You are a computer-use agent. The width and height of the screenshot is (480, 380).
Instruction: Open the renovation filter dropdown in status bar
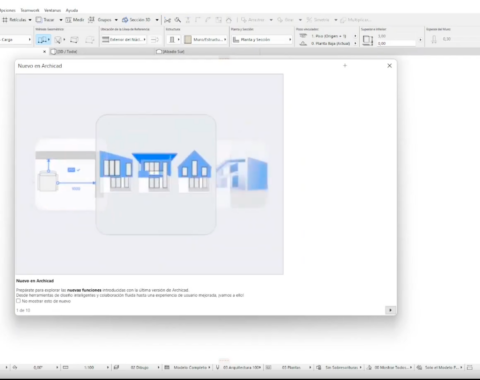(x=393, y=367)
